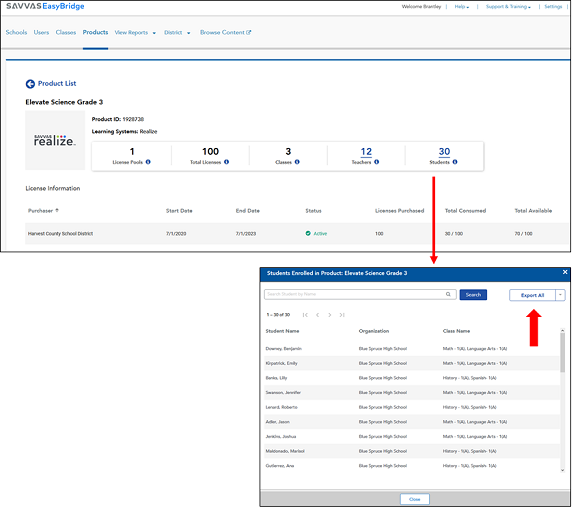This screenshot has width=580, height=508.
Task: Click the green Active status check icon
Action: click(308, 233)
